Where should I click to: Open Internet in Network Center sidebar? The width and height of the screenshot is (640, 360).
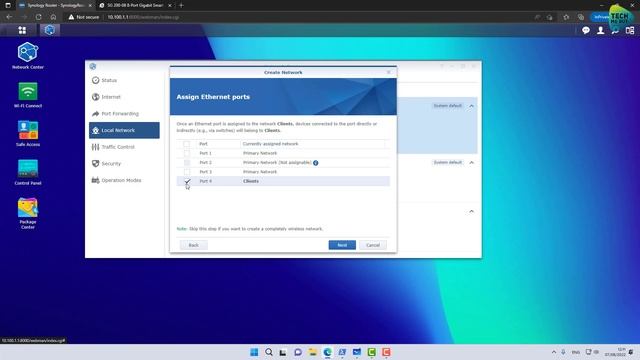124,97
